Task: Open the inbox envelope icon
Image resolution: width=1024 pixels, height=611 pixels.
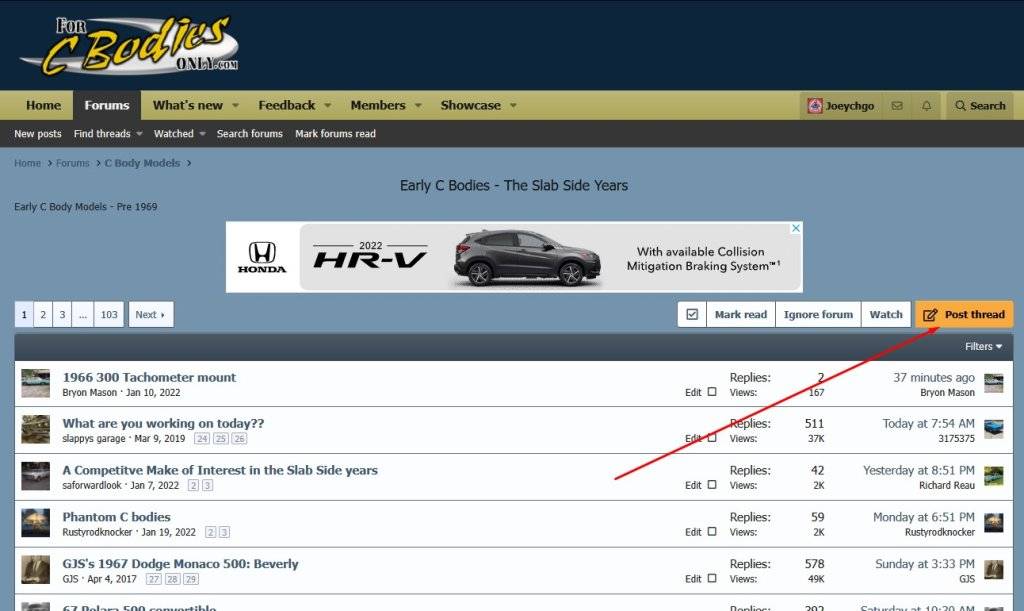Action: pyautogui.click(x=897, y=106)
